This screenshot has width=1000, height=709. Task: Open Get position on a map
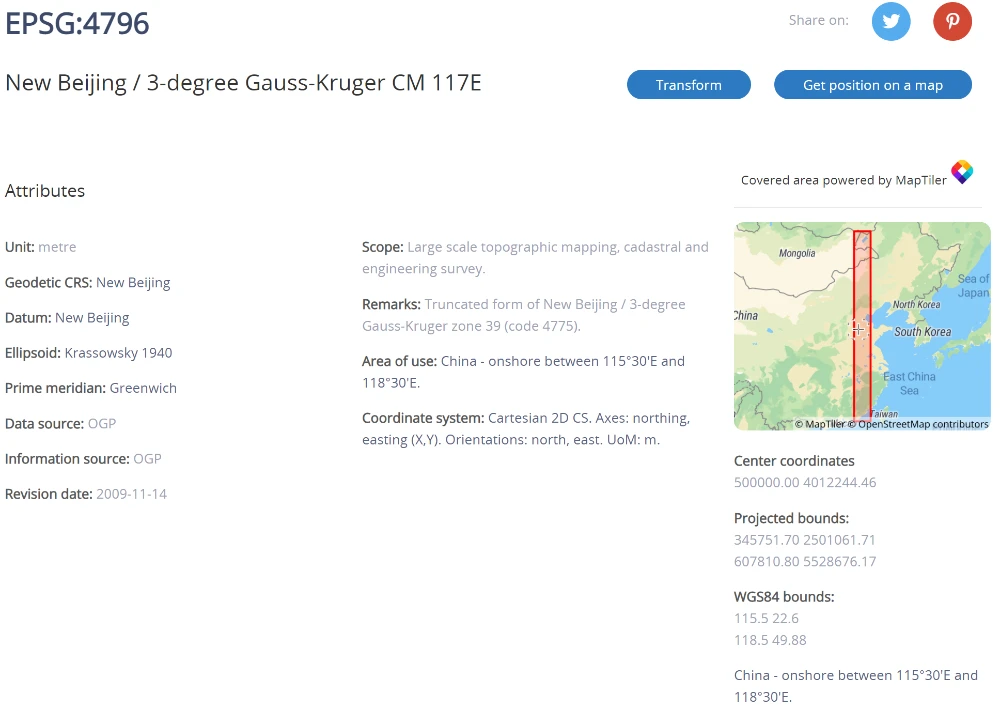click(x=872, y=85)
